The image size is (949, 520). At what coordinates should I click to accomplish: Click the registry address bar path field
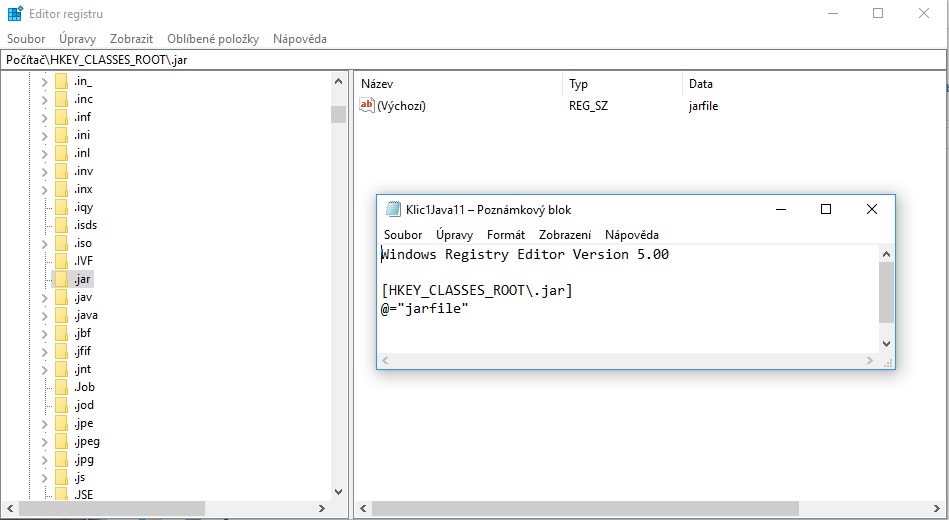tap(473, 60)
